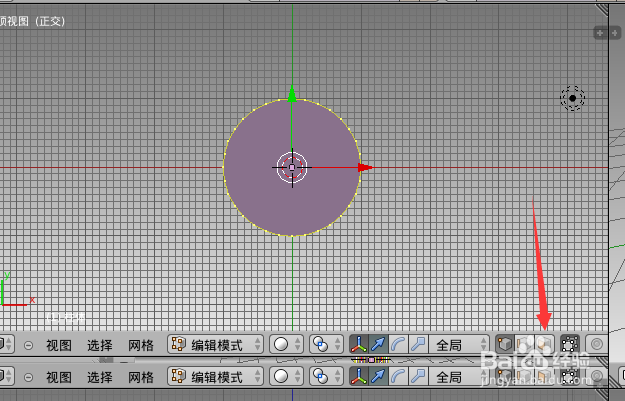Select the scale manipulator in the upper header

[418, 344]
